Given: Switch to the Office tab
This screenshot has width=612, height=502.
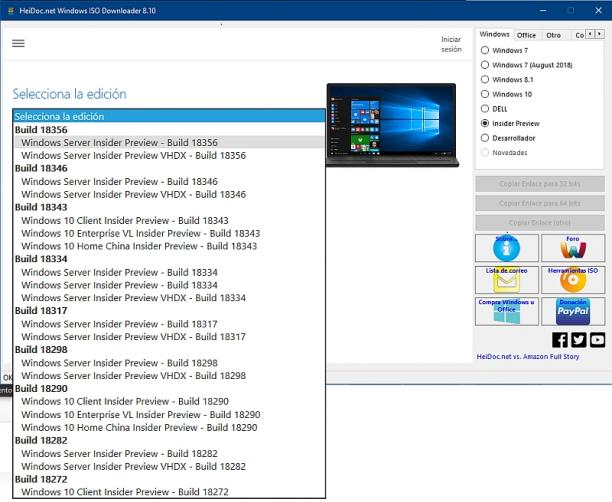Looking at the screenshot, I should coord(526,35).
